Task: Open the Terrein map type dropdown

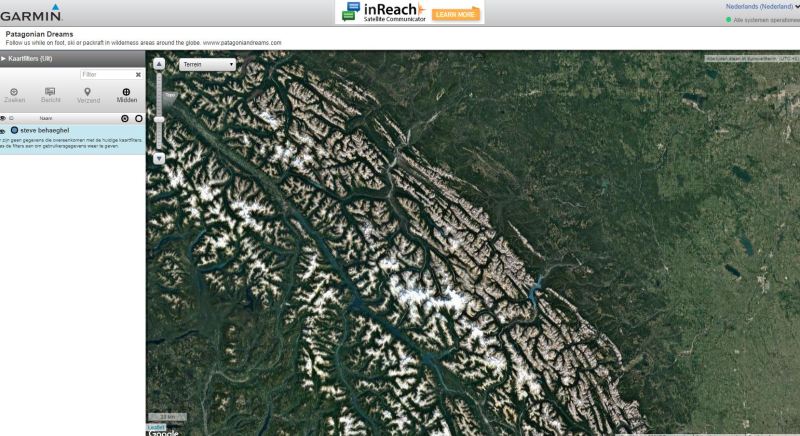Action: [x=208, y=65]
